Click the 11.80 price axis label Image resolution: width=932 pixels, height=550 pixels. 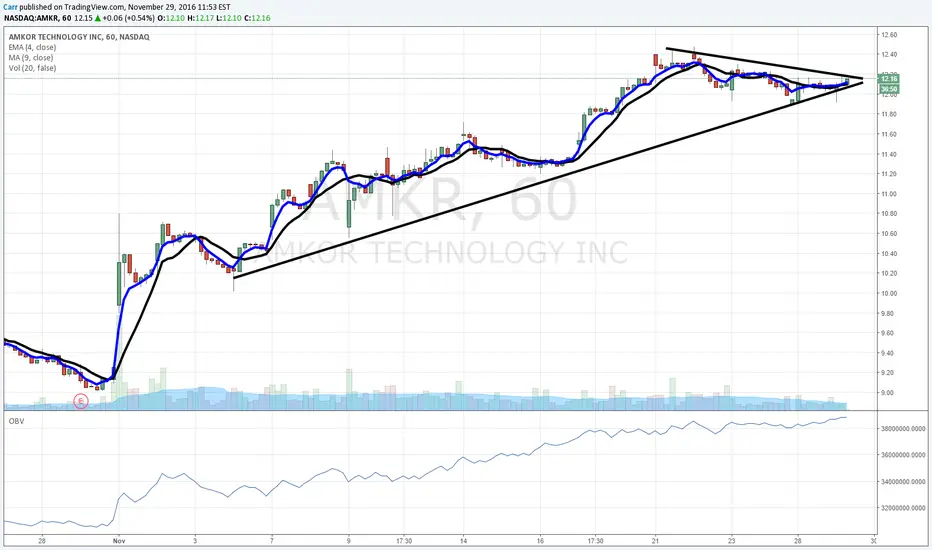coord(889,114)
